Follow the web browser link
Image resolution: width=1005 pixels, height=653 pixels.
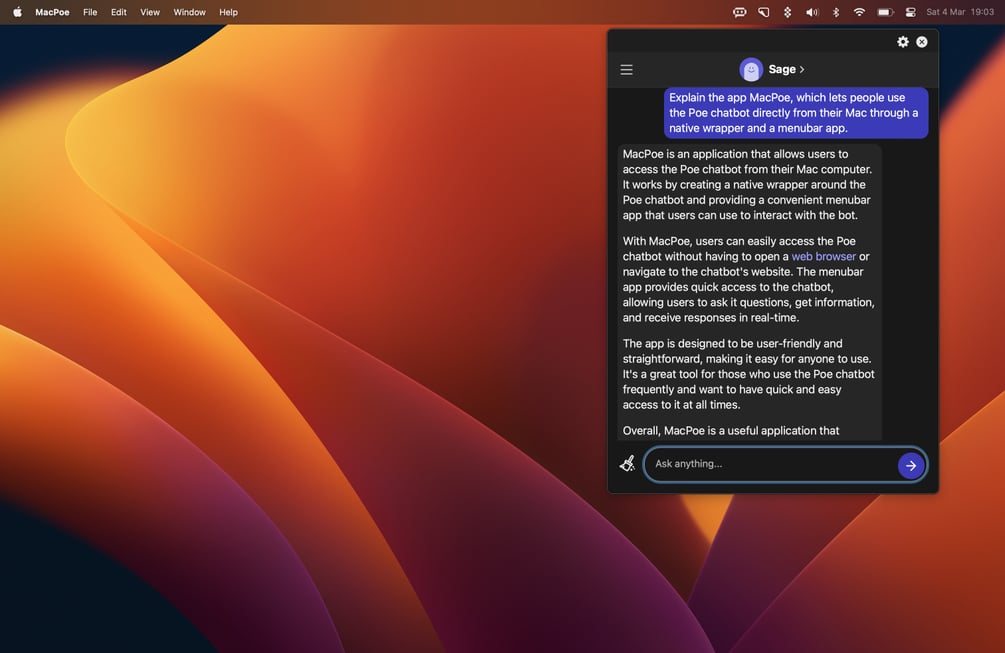824,256
